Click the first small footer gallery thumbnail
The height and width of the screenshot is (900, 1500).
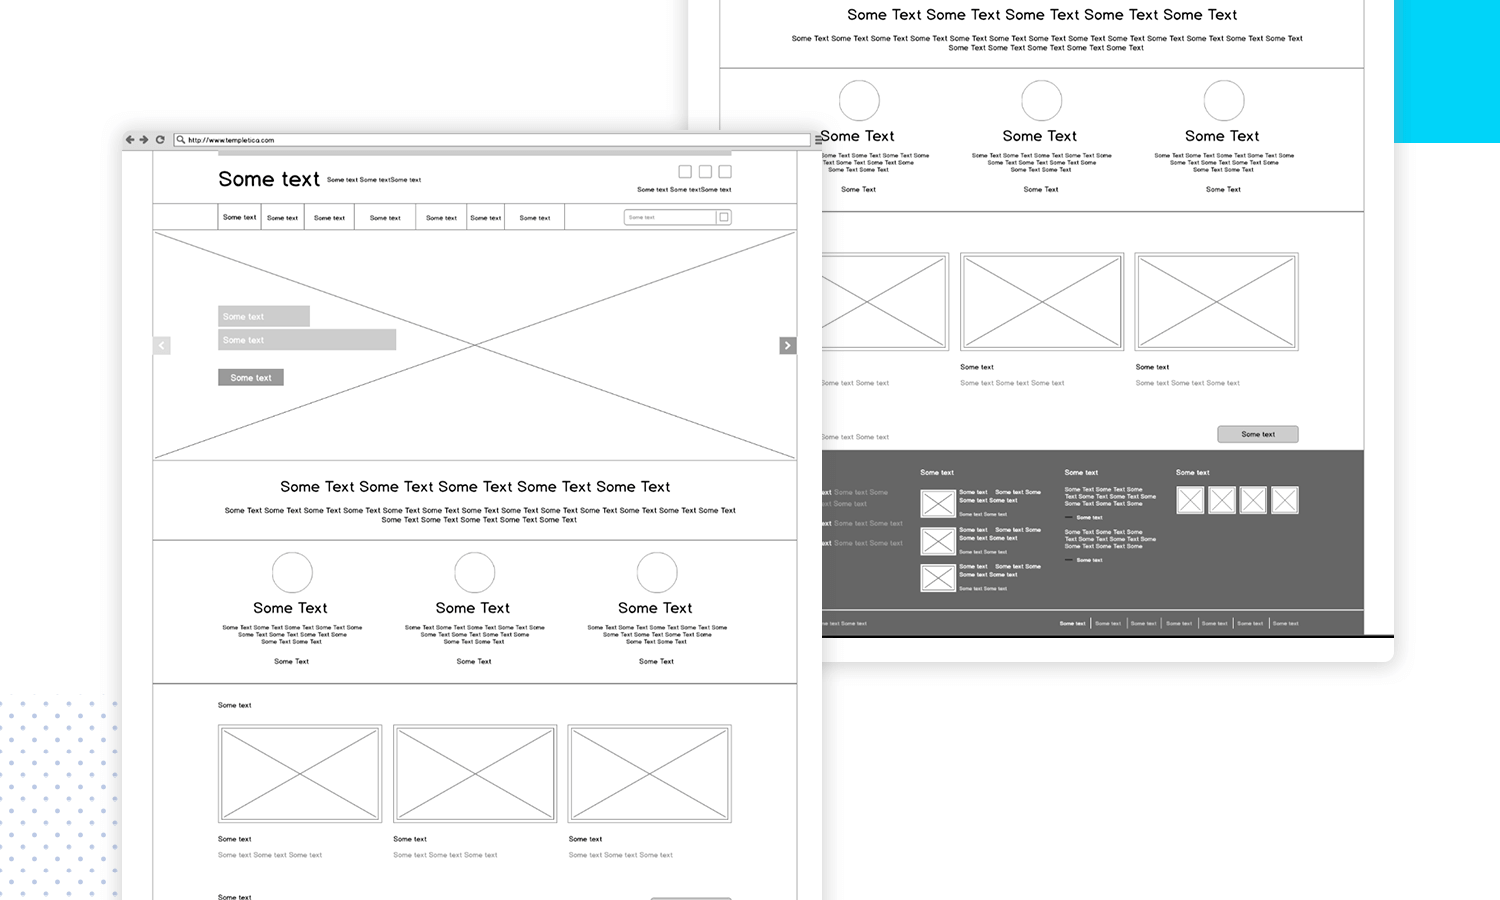[1190, 500]
